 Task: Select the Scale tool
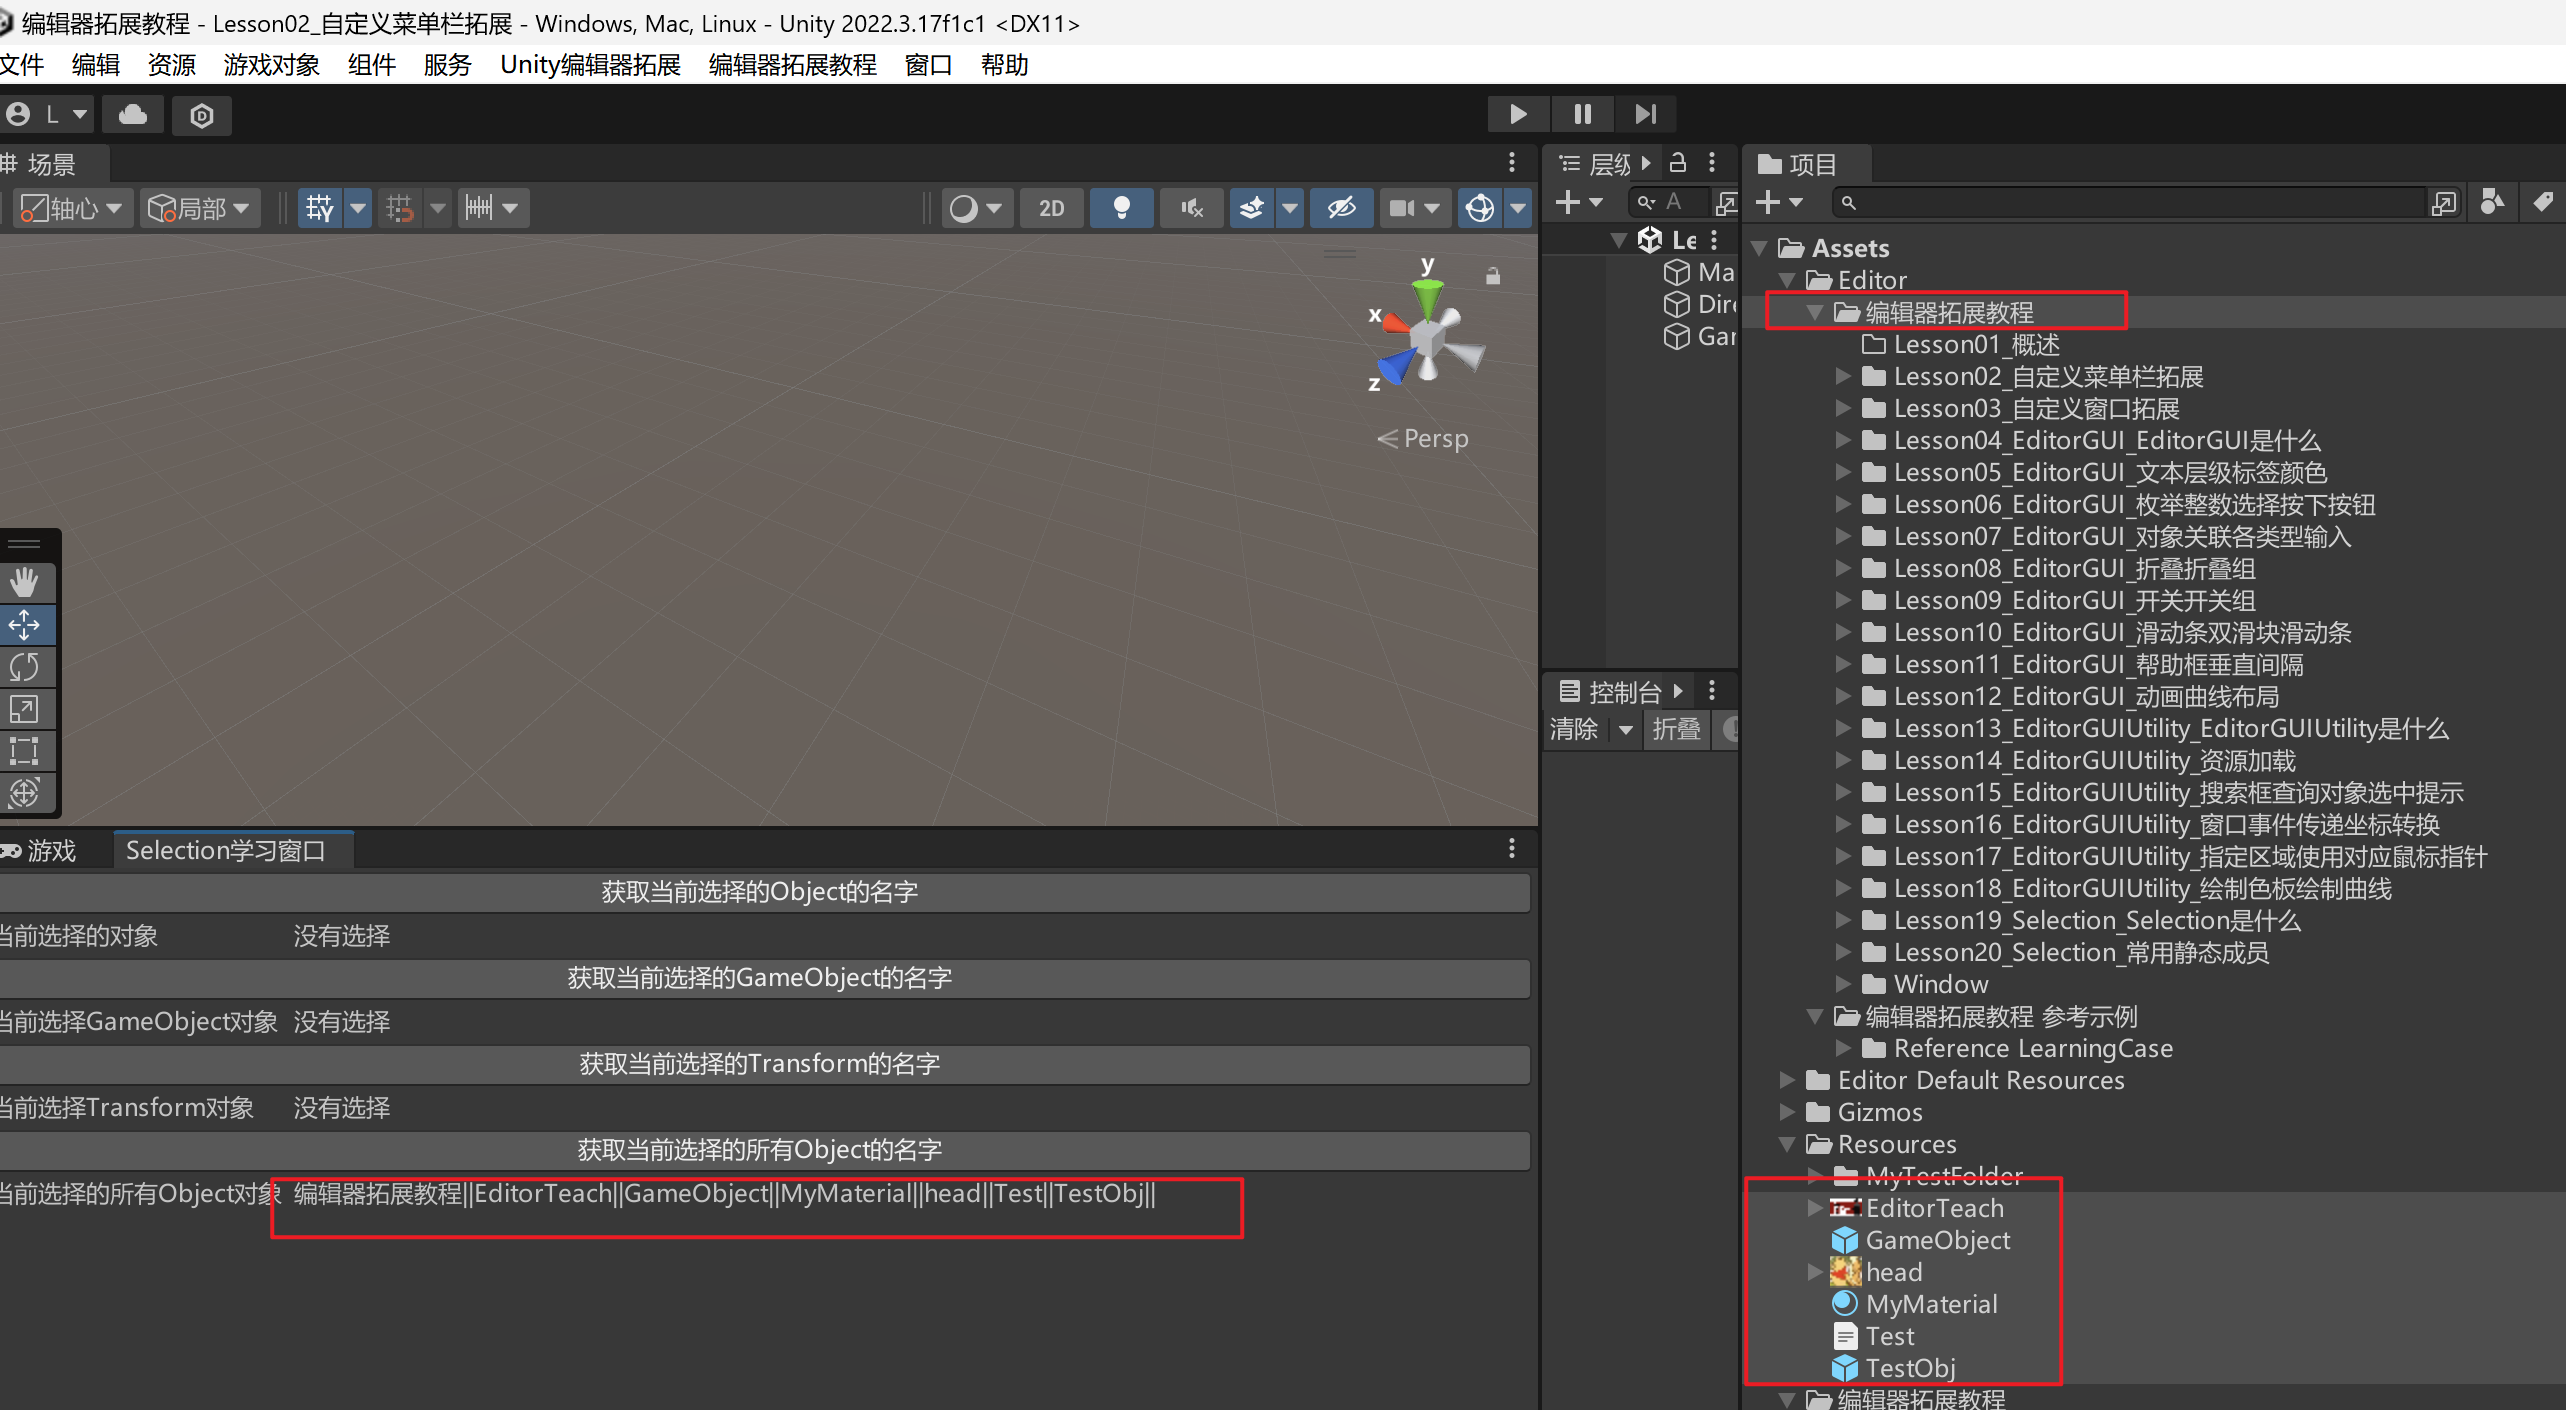coord(24,709)
